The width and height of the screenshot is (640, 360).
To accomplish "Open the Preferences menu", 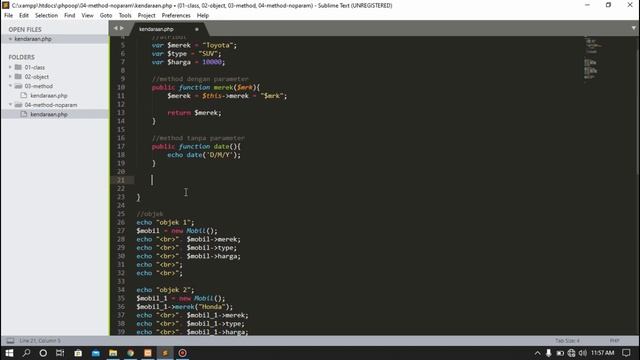I will click(176, 16).
